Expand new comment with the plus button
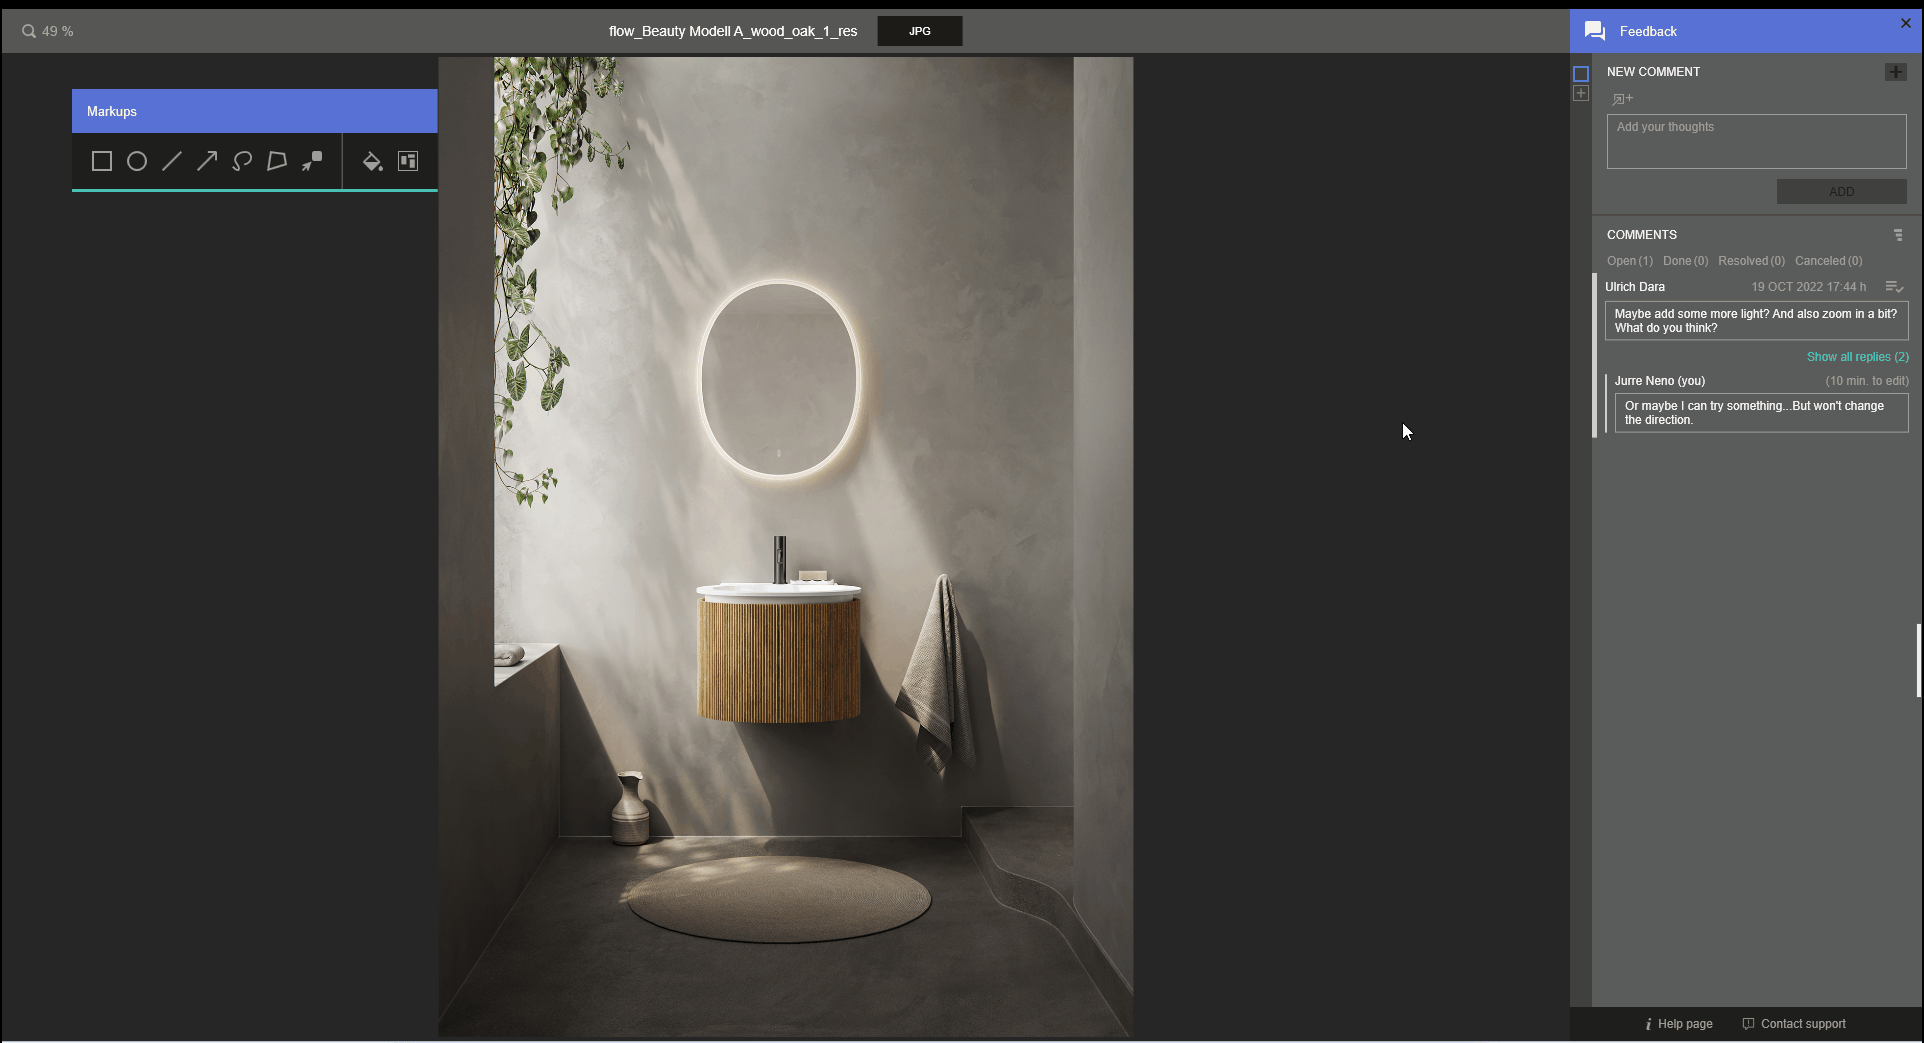The width and height of the screenshot is (1924, 1043). 1895,72
